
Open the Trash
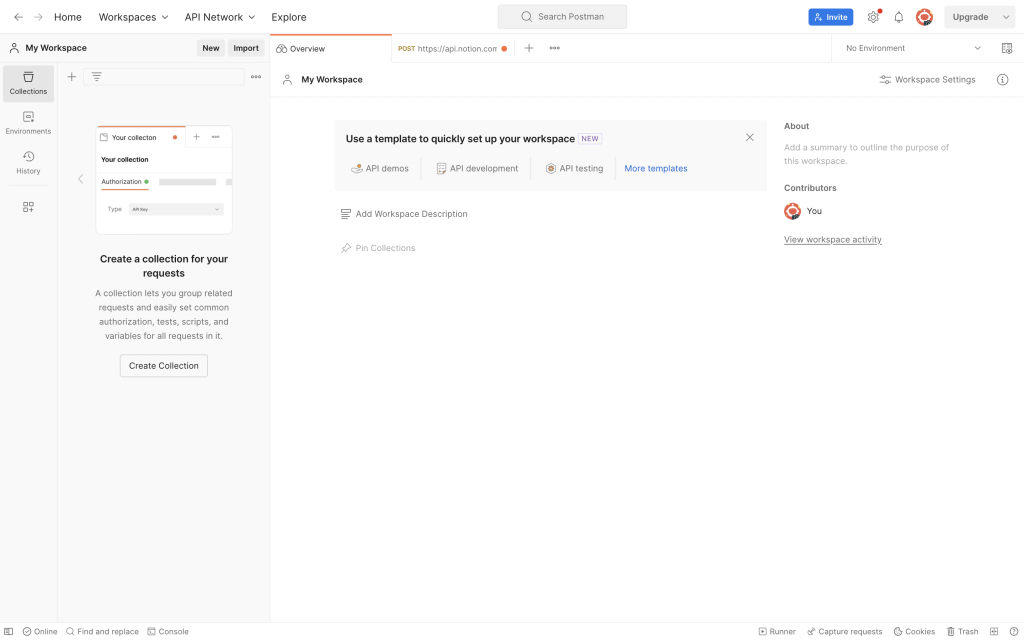(x=963, y=632)
